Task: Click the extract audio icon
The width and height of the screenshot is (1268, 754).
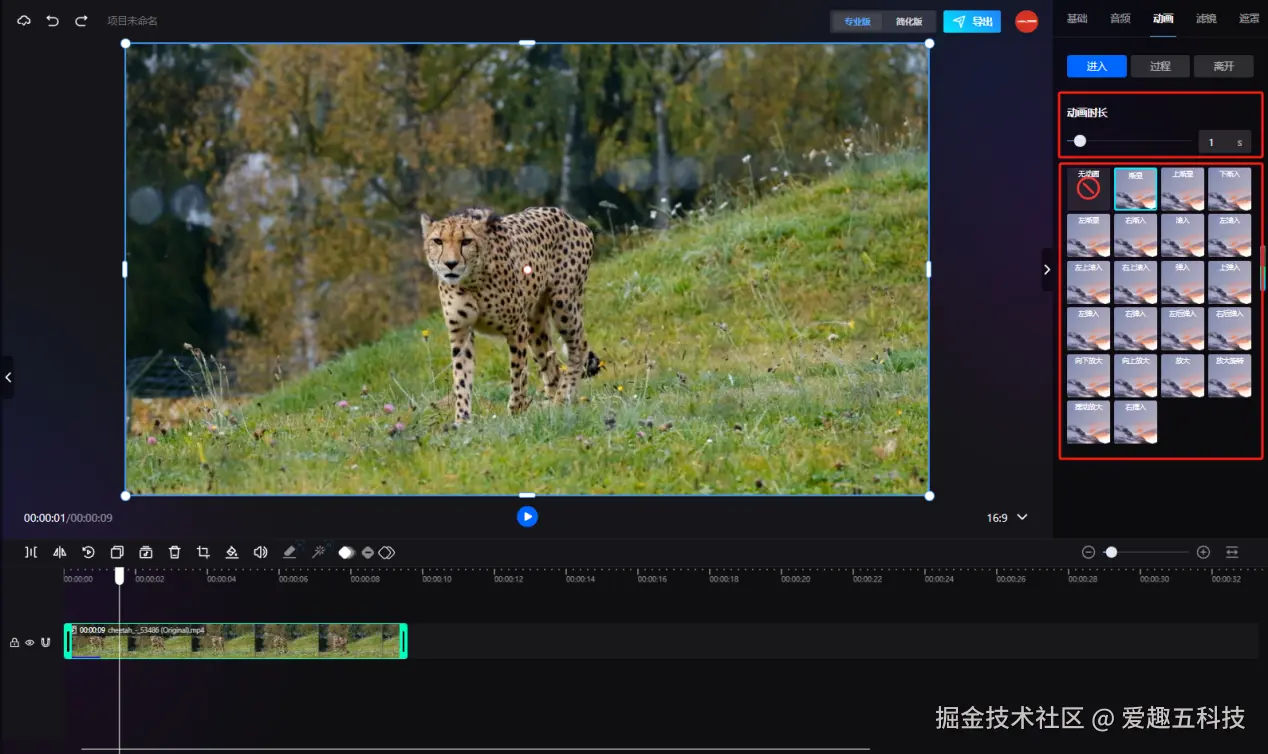Action: [x=145, y=552]
